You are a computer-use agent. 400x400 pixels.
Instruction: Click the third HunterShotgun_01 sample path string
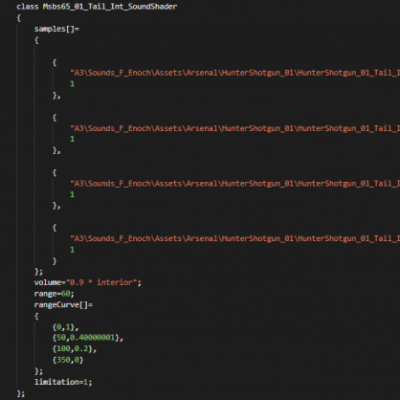tap(235, 183)
